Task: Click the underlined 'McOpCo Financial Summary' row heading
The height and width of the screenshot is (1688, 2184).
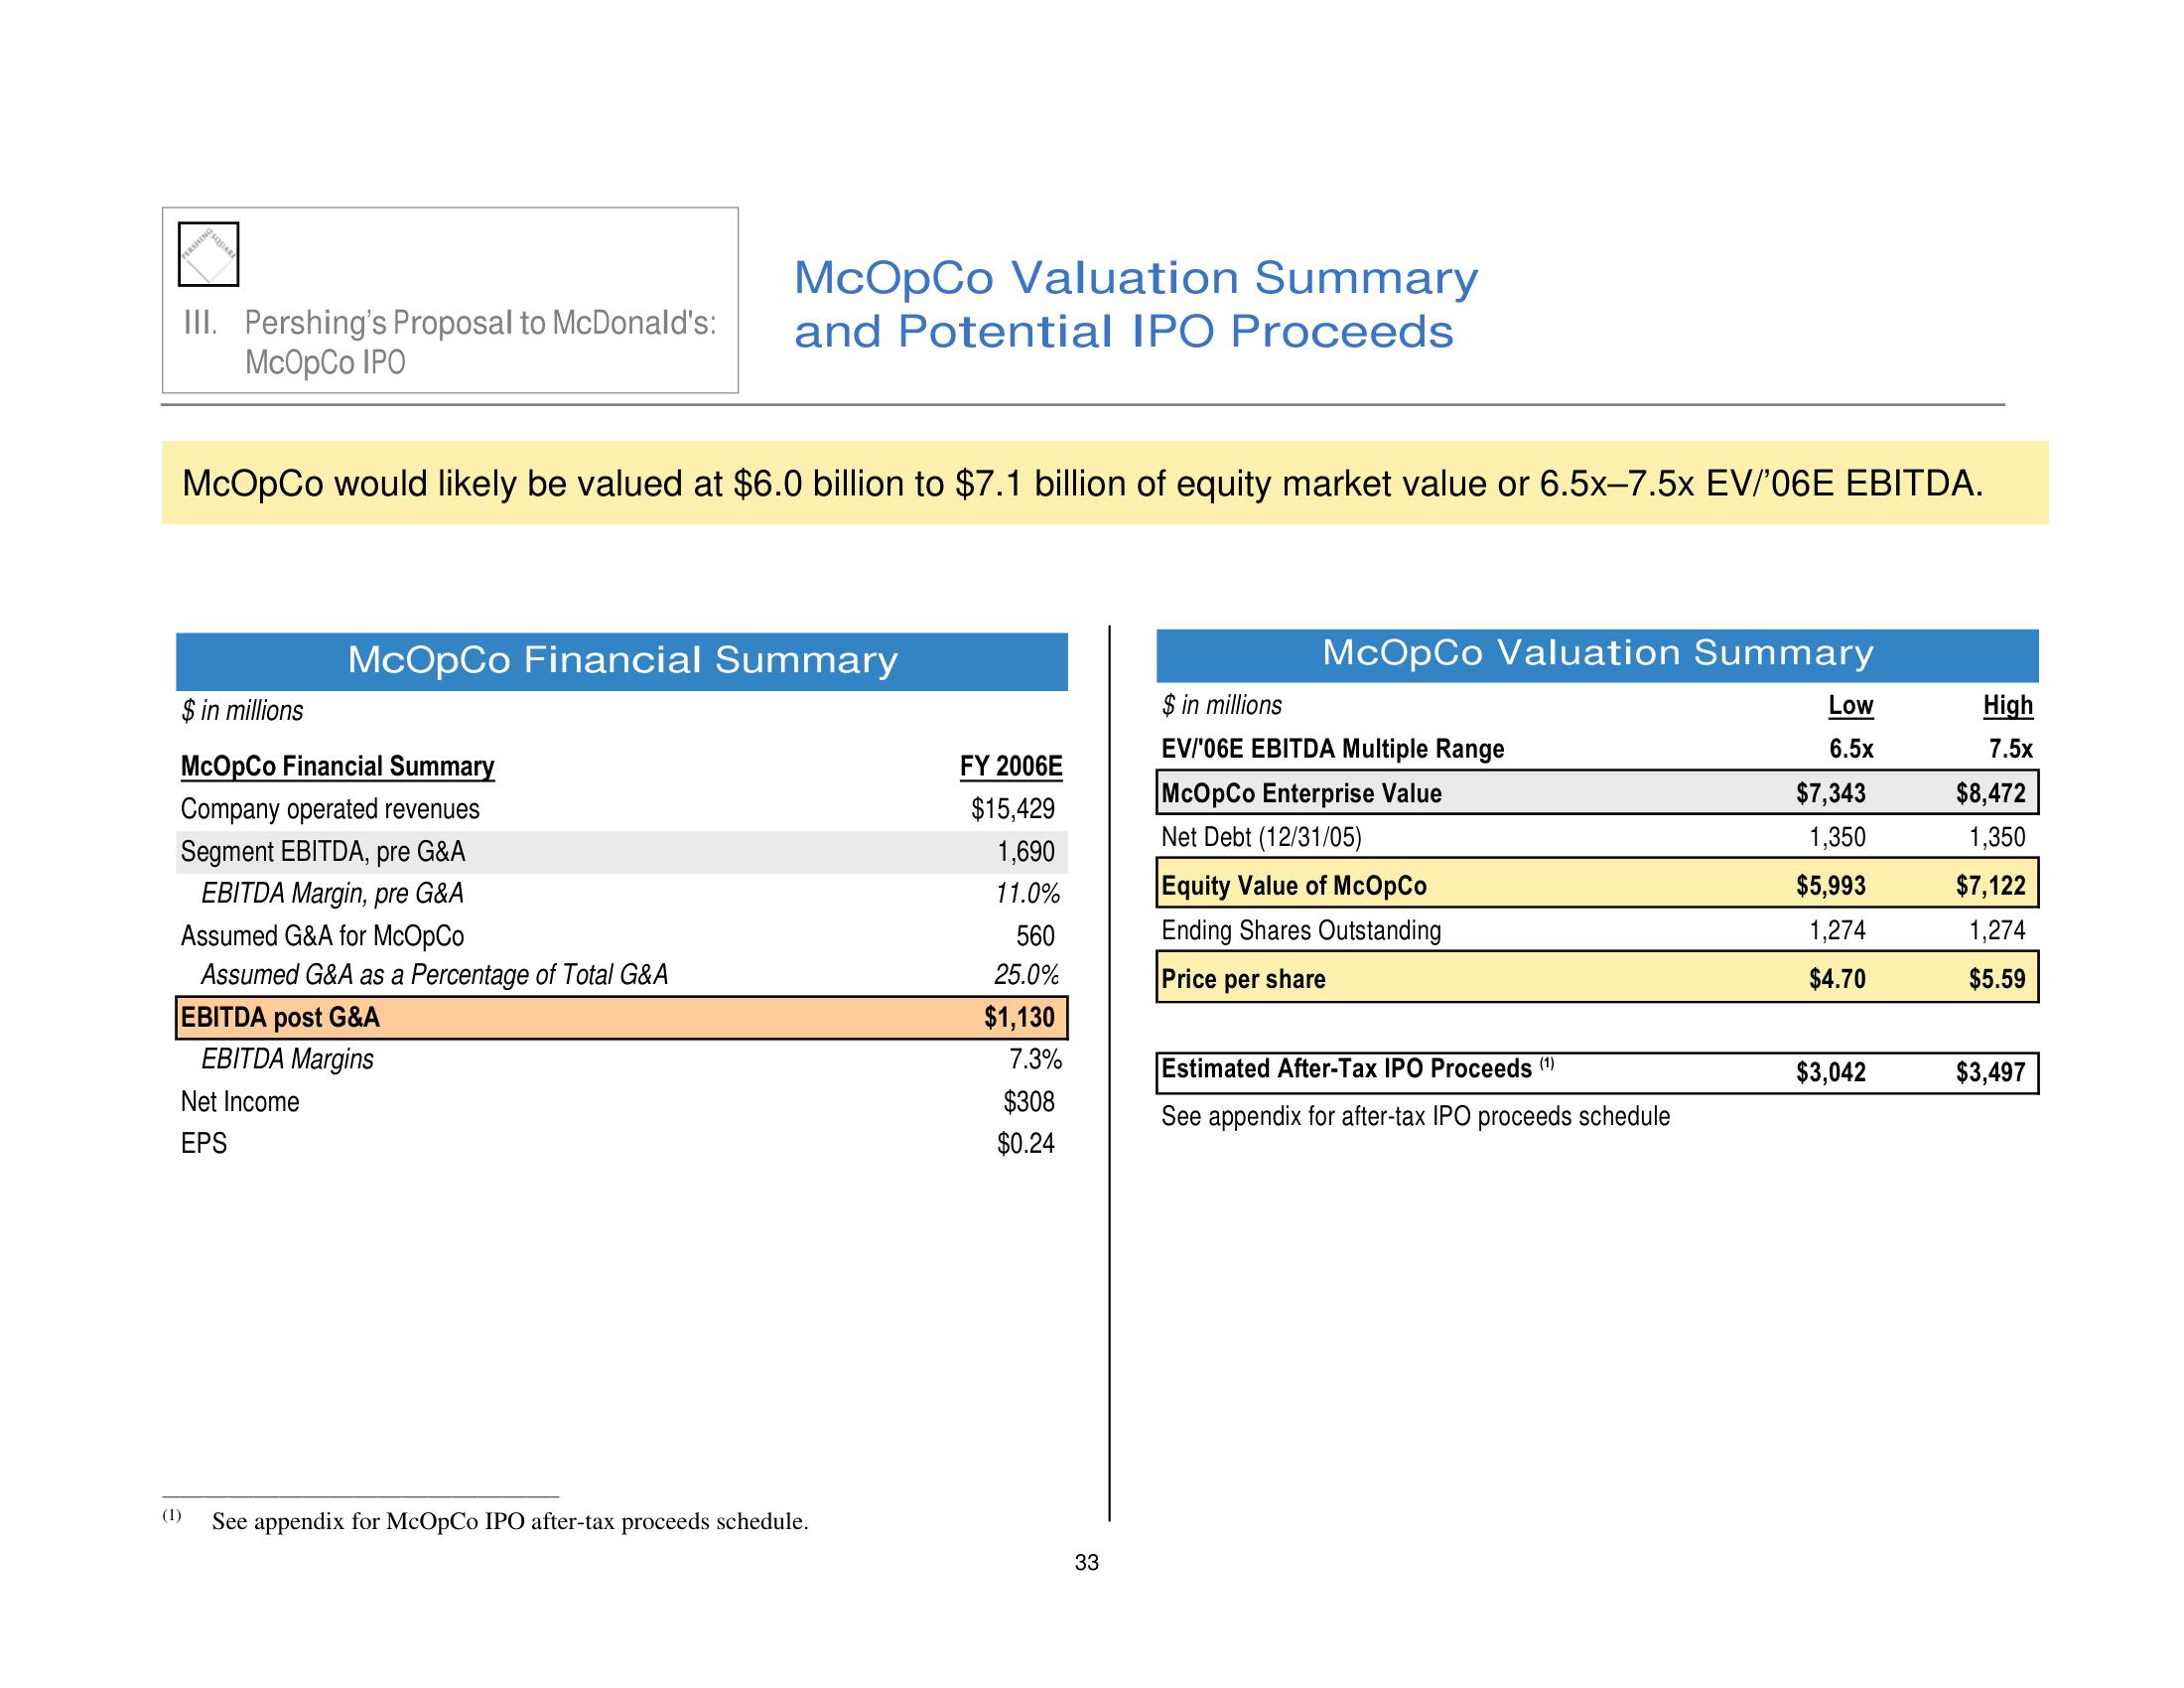Action: 337,767
